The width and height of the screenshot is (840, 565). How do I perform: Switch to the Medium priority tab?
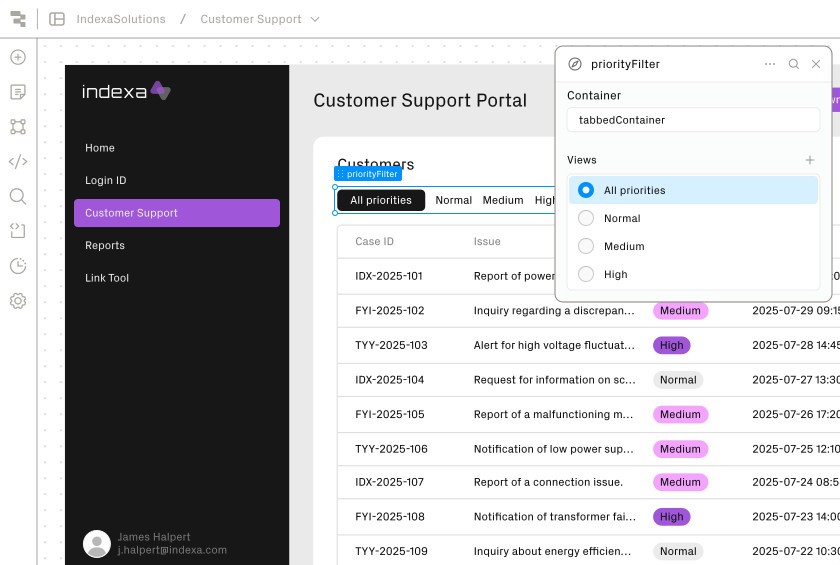(x=502, y=200)
